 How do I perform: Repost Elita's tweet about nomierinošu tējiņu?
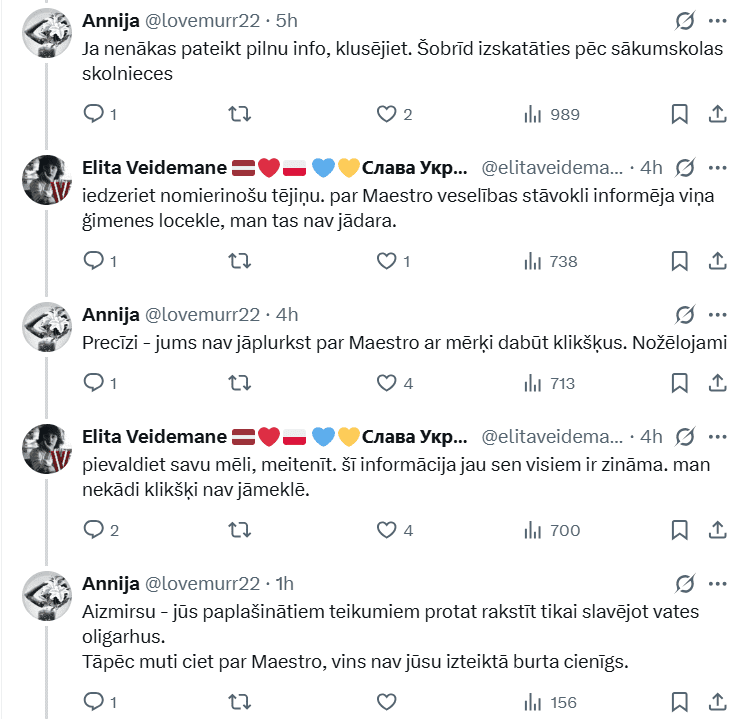pos(240,261)
